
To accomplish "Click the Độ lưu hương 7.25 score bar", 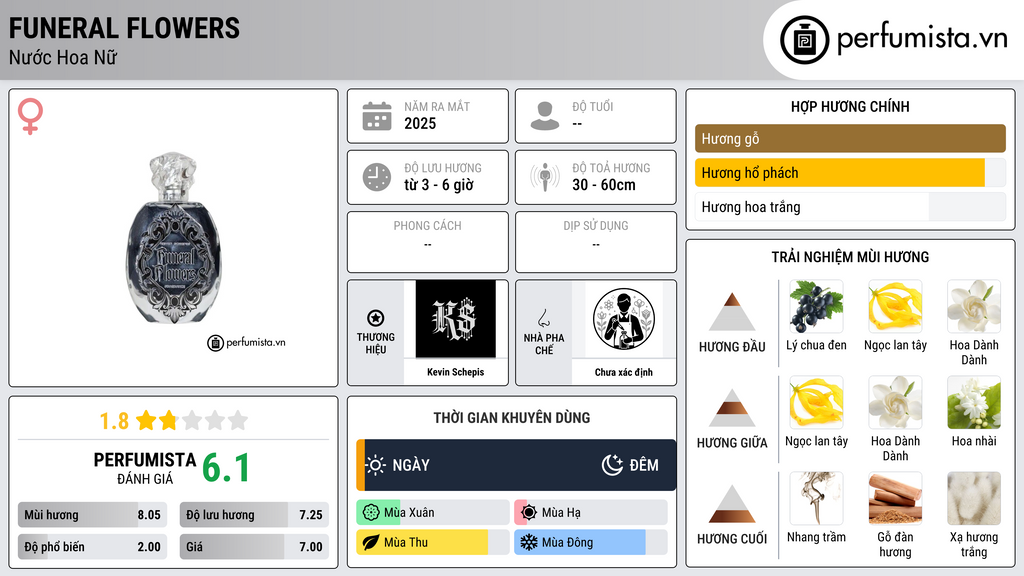I will pos(254,515).
